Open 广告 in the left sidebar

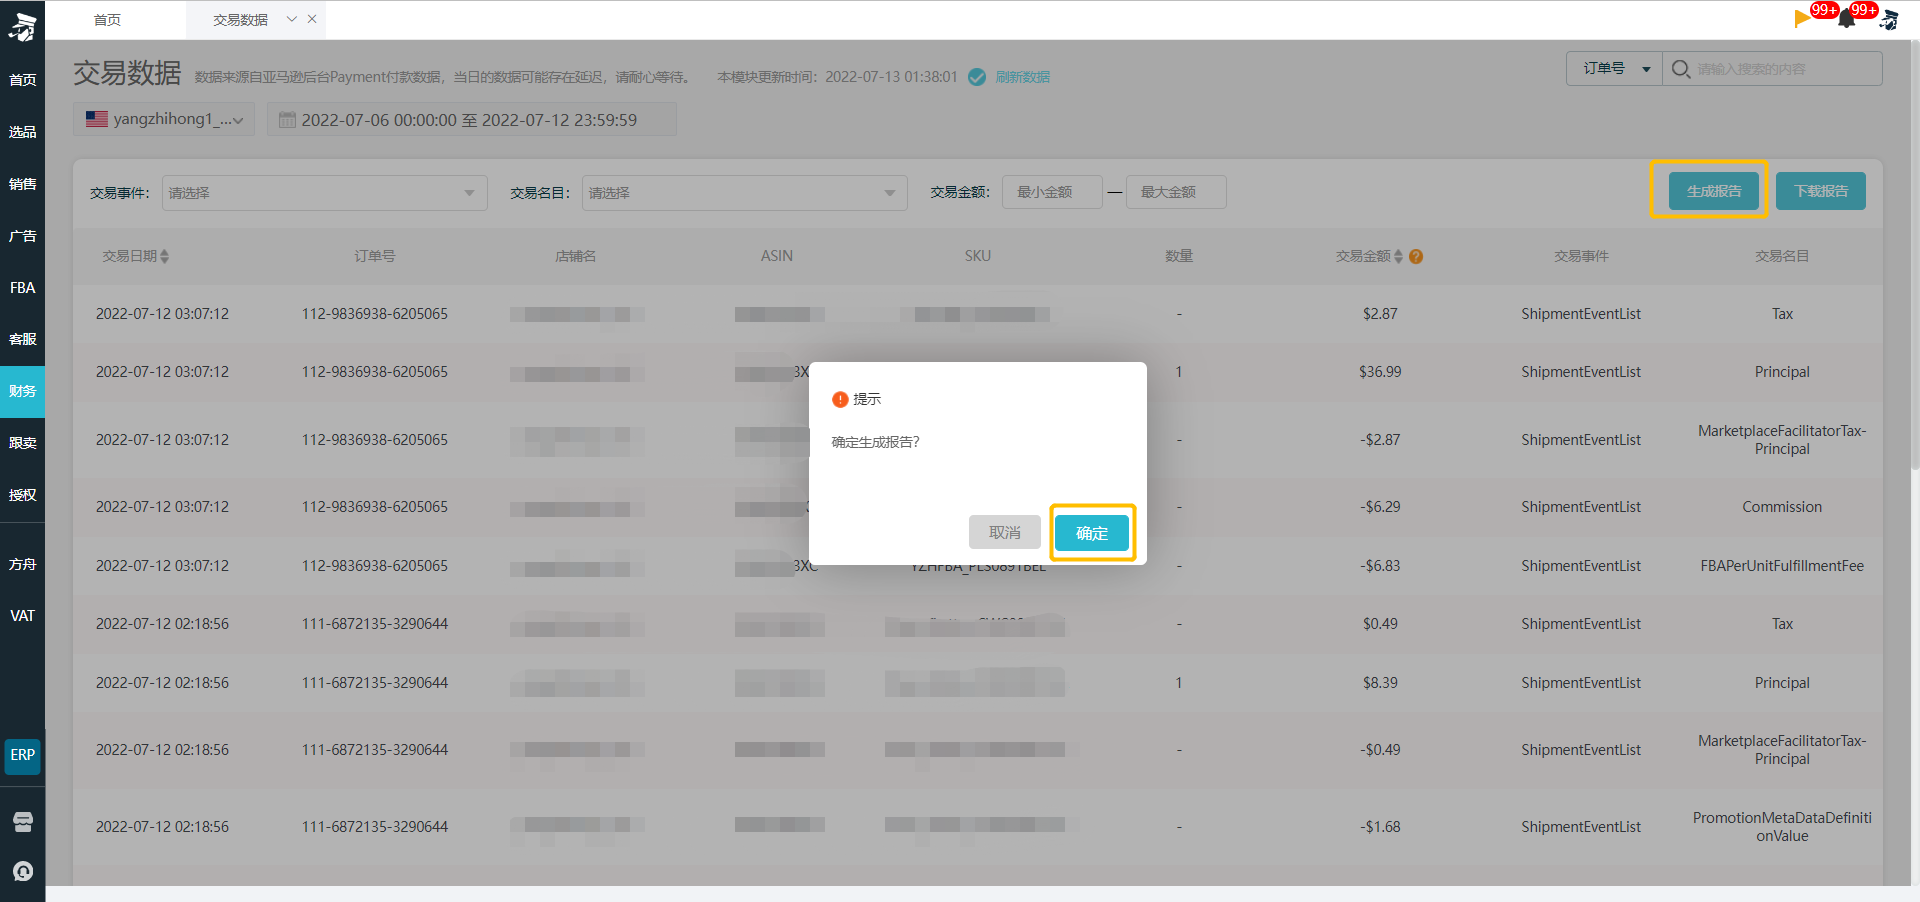[22, 236]
